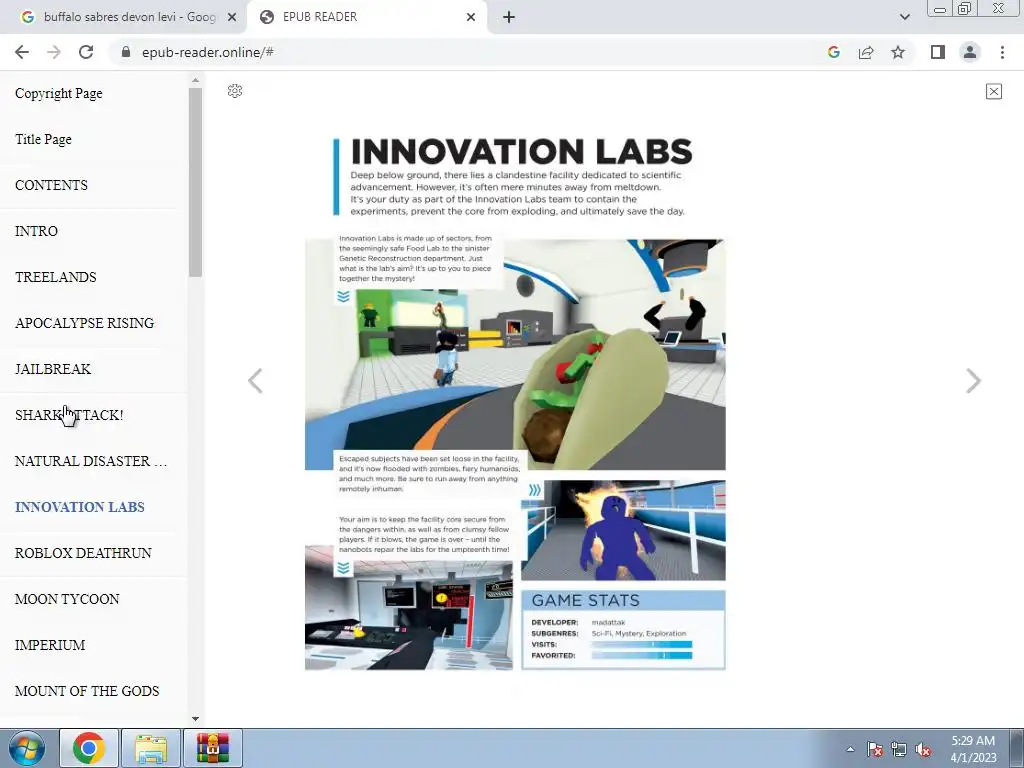Screen dimensions: 1024x768
Task: Open the reader settings gear icon
Action: click(x=235, y=91)
